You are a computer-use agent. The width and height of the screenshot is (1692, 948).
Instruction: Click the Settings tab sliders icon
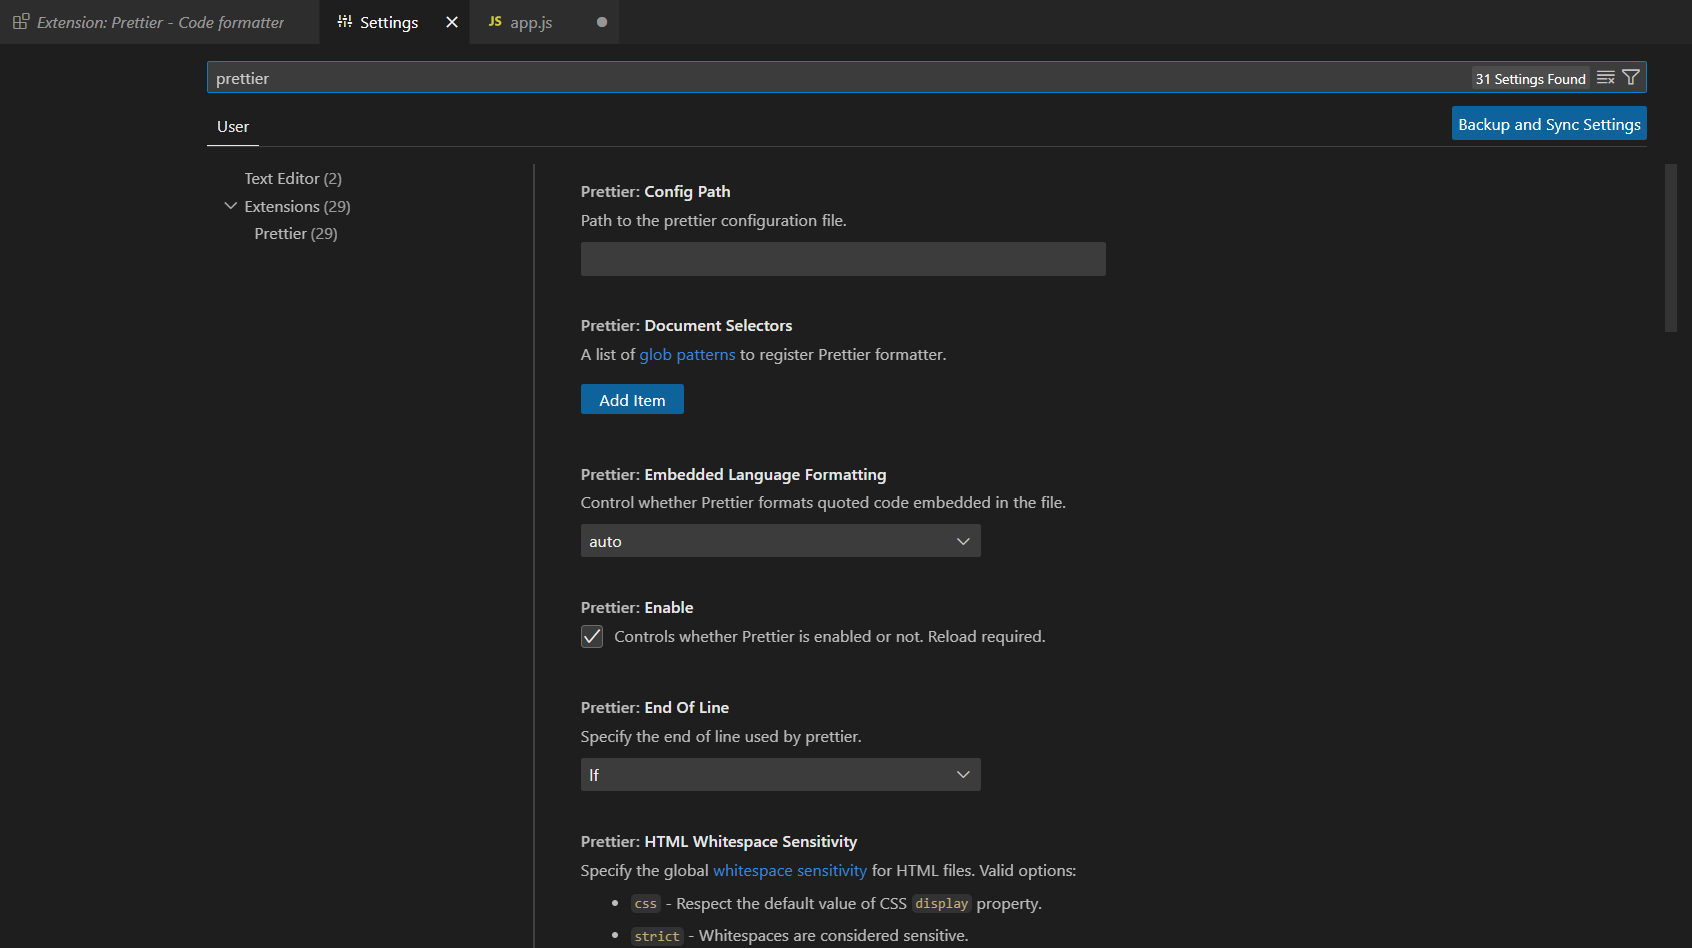pyautogui.click(x=345, y=22)
